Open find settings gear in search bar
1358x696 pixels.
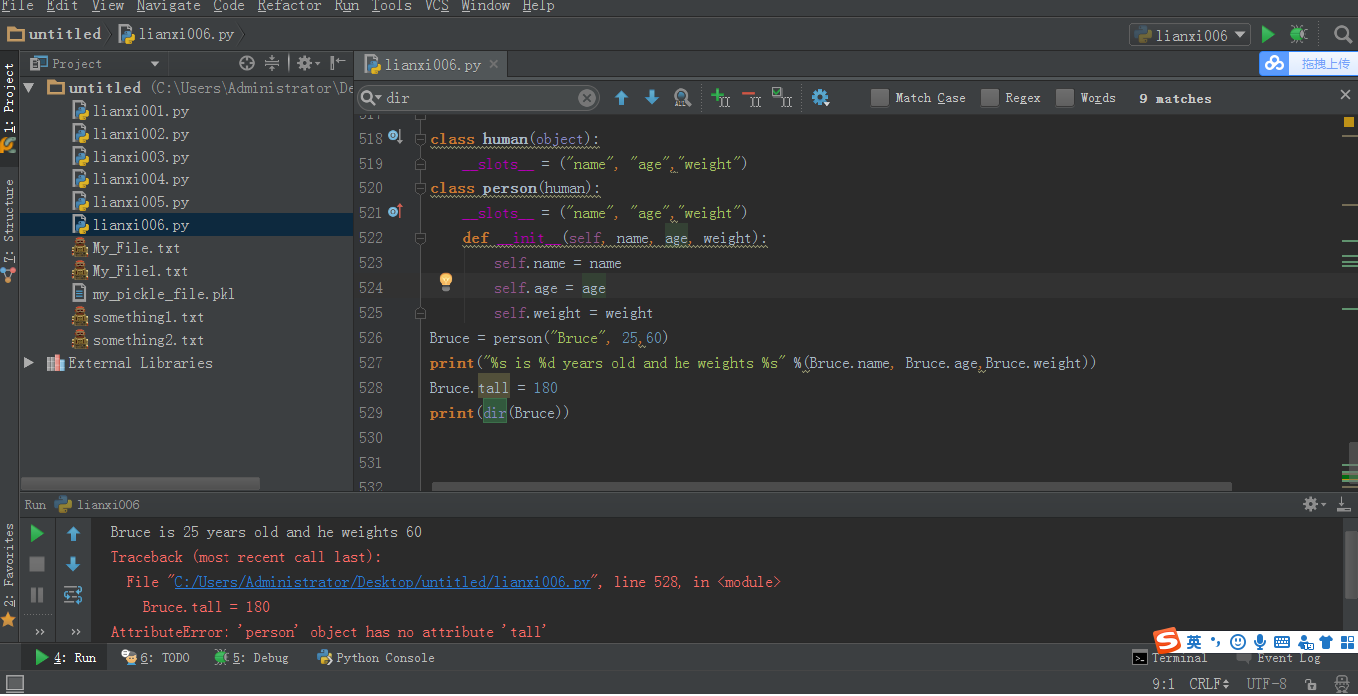click(820, 98)
